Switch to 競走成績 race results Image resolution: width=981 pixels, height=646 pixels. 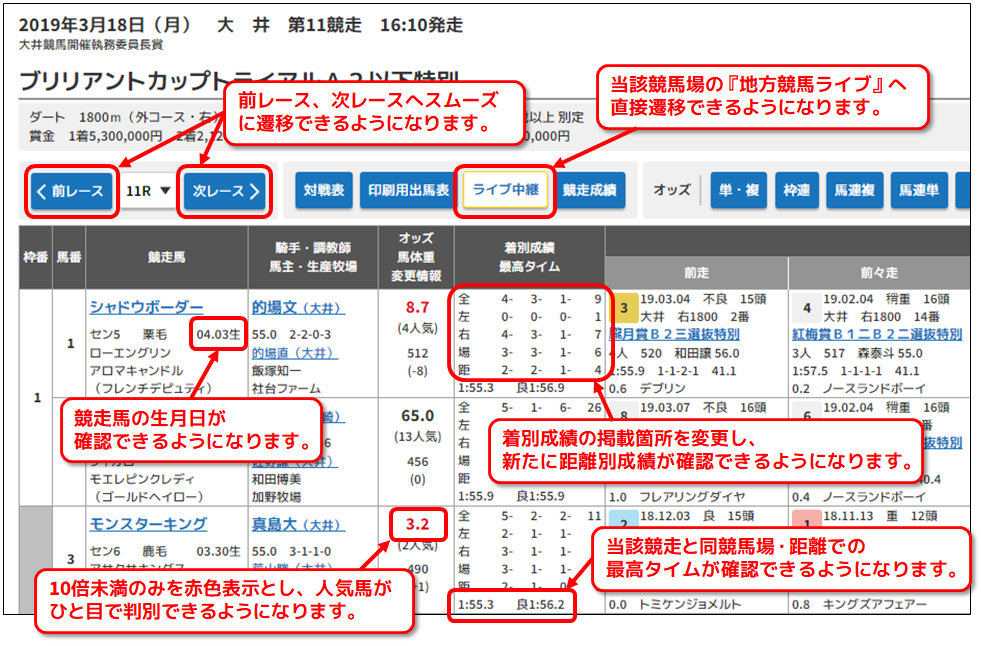(590, 189)
